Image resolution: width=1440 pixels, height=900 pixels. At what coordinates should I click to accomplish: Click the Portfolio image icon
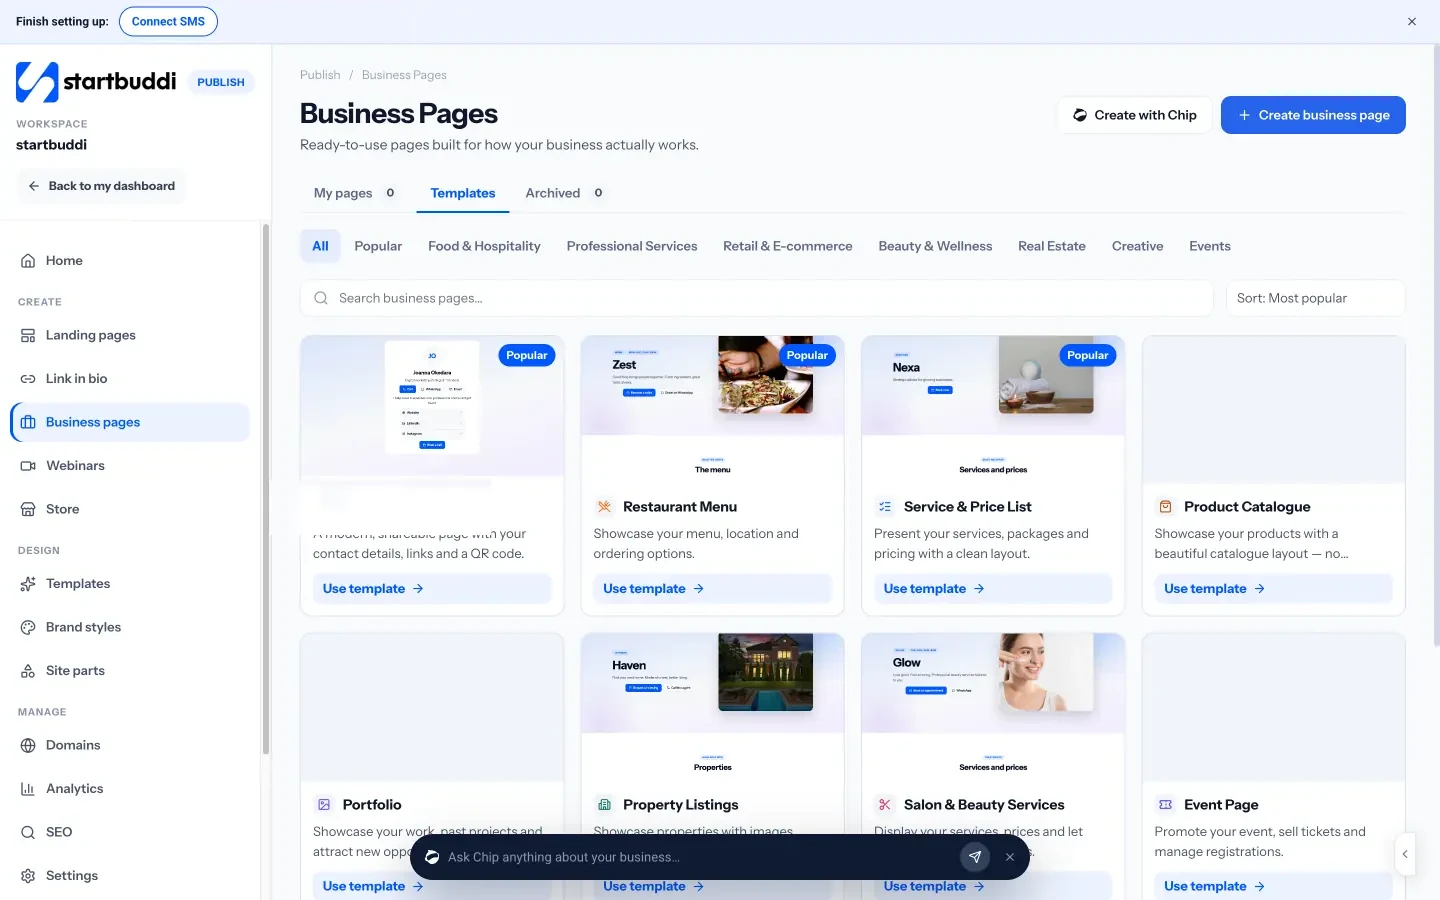pos(324,805)
